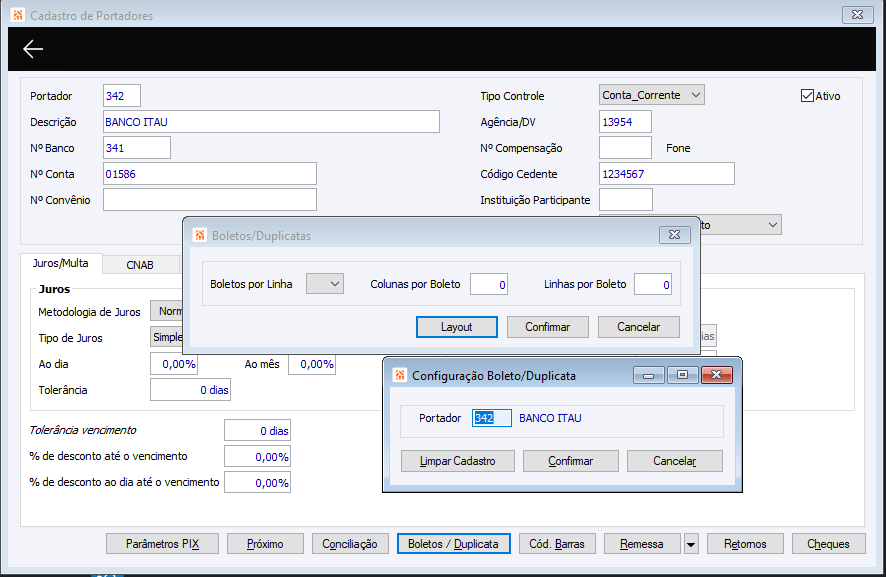Click the Nº Banco field

point(137,147)
